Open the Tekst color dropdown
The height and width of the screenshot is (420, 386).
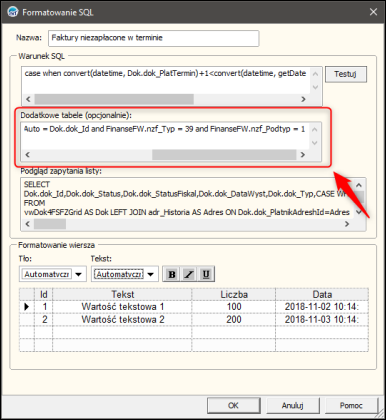[x=151, y=274]
